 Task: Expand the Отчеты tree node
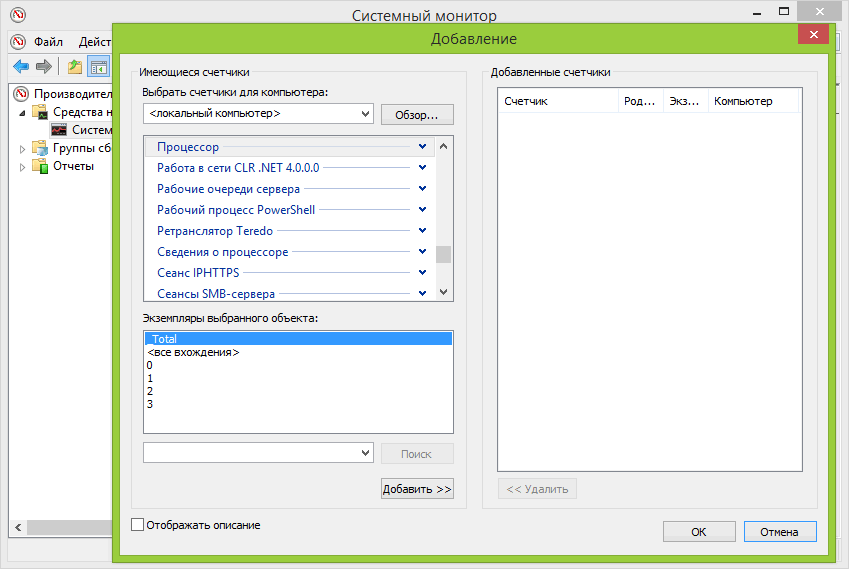click(23, 166)
